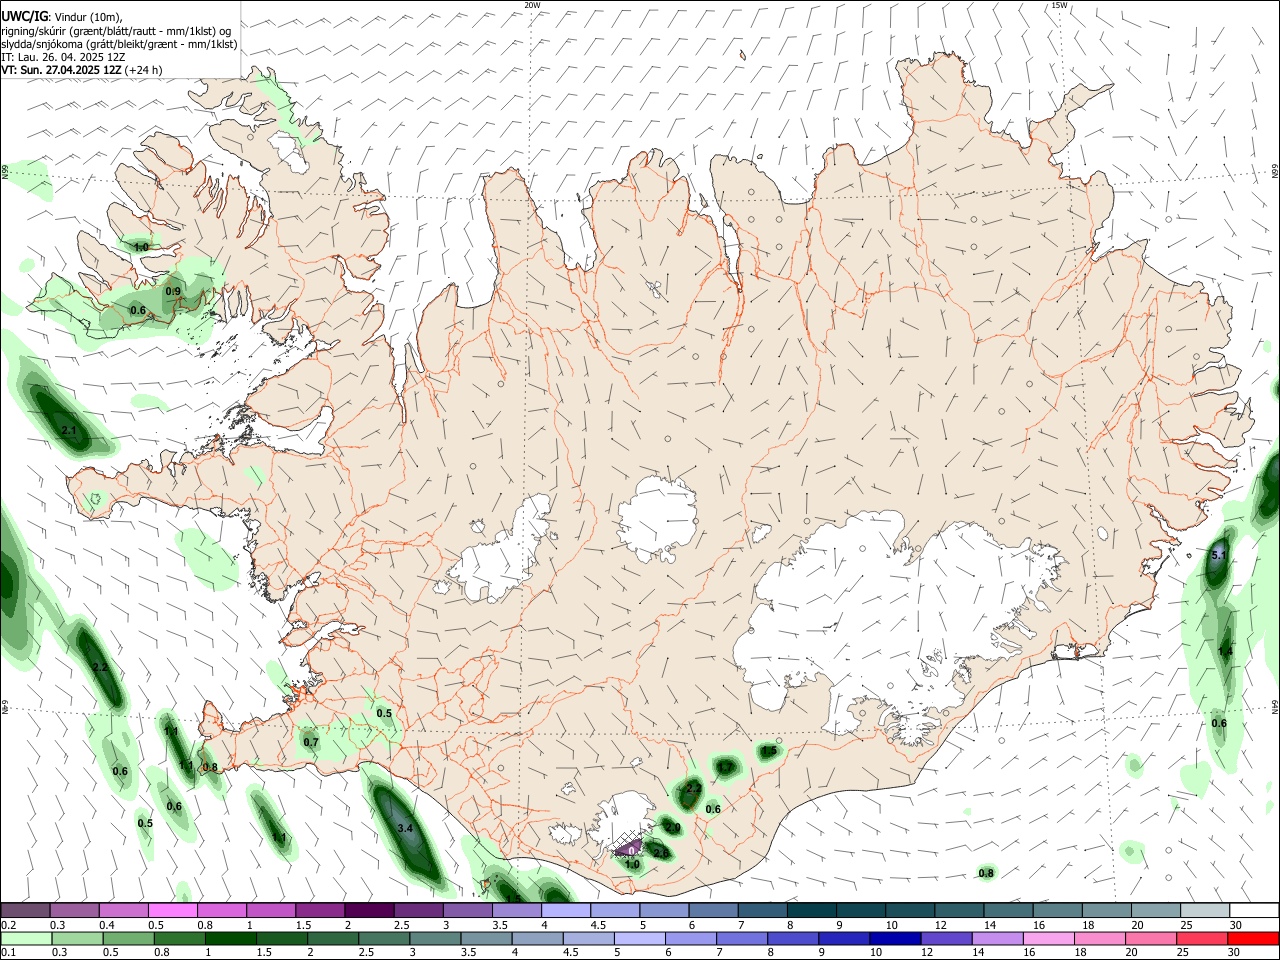This screenshot has width=1280, height=960.
Task: Click the hatched purple snow cell on Mýrdalsjökull
Action: click(x=628, y=848)
